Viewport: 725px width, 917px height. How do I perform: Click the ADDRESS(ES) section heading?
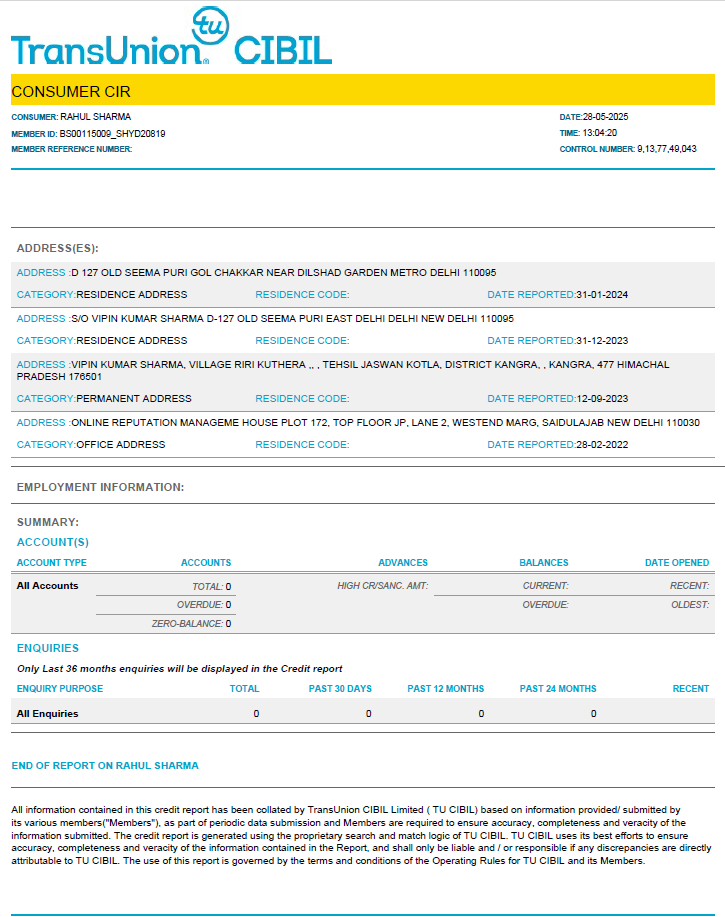pyautogui.click(x=57, y=249)
